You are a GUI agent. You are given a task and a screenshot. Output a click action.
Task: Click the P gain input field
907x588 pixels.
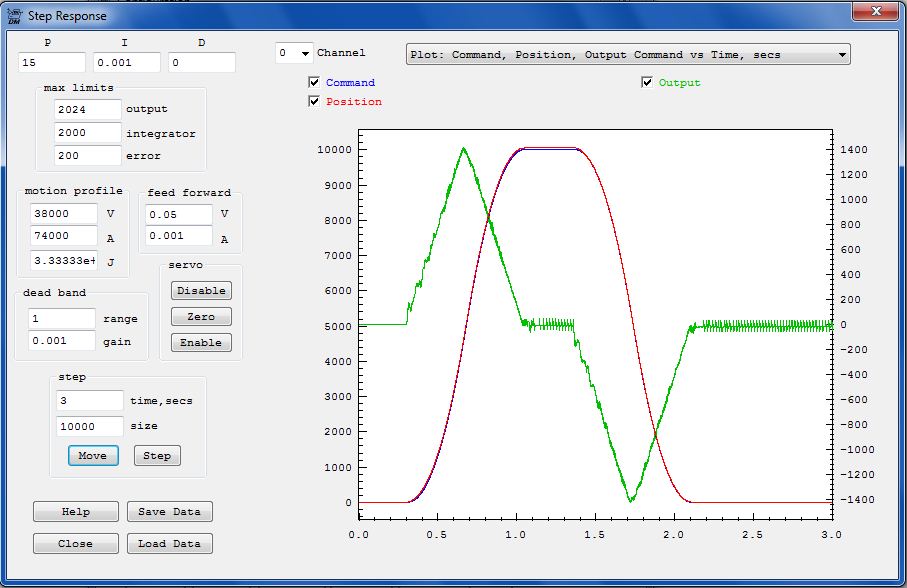[51, 63]
